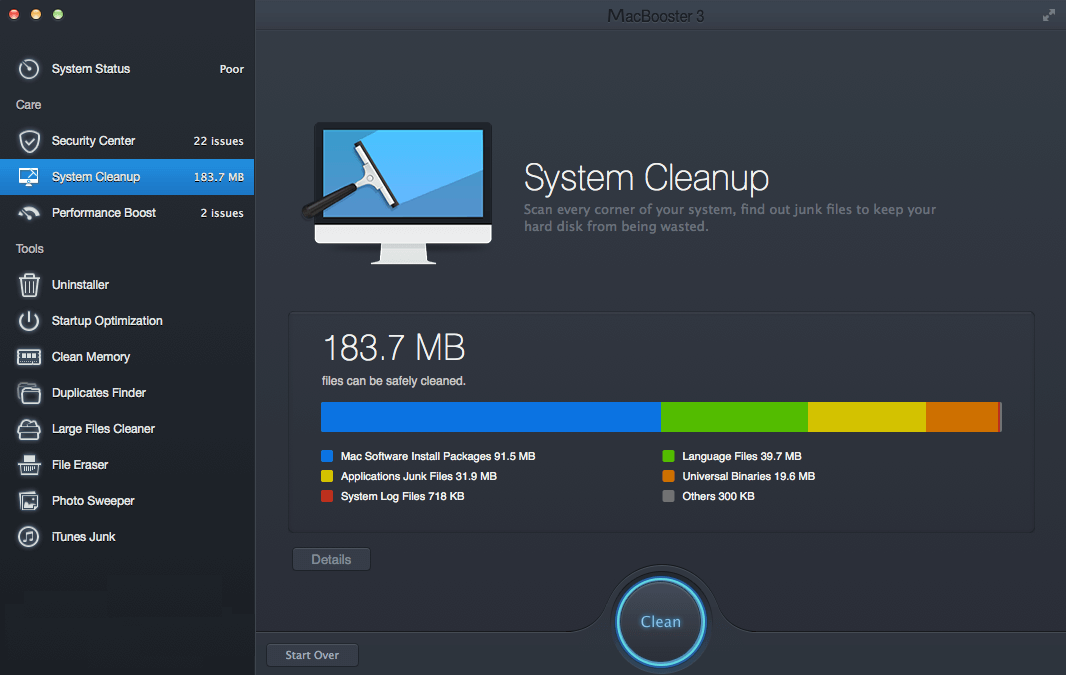1066x675 pixels.
Task: Click the Uninstaller trash can icon
Action: pyautogui.click(x=29, y=285)
